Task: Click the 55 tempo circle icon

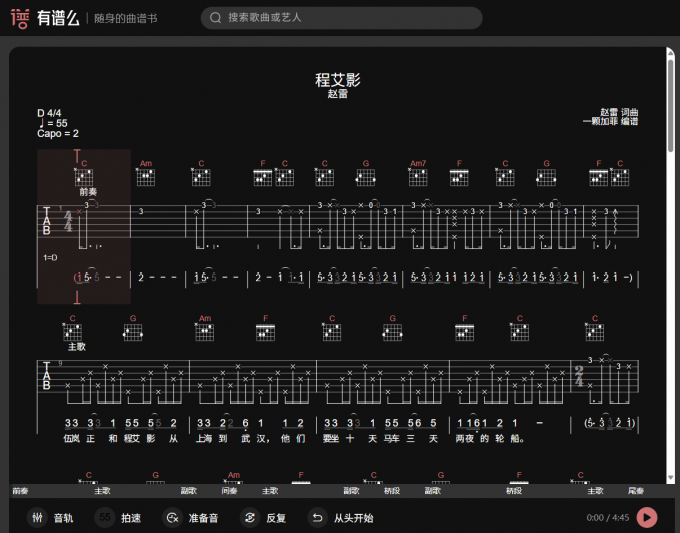Action: coord(104,518)
